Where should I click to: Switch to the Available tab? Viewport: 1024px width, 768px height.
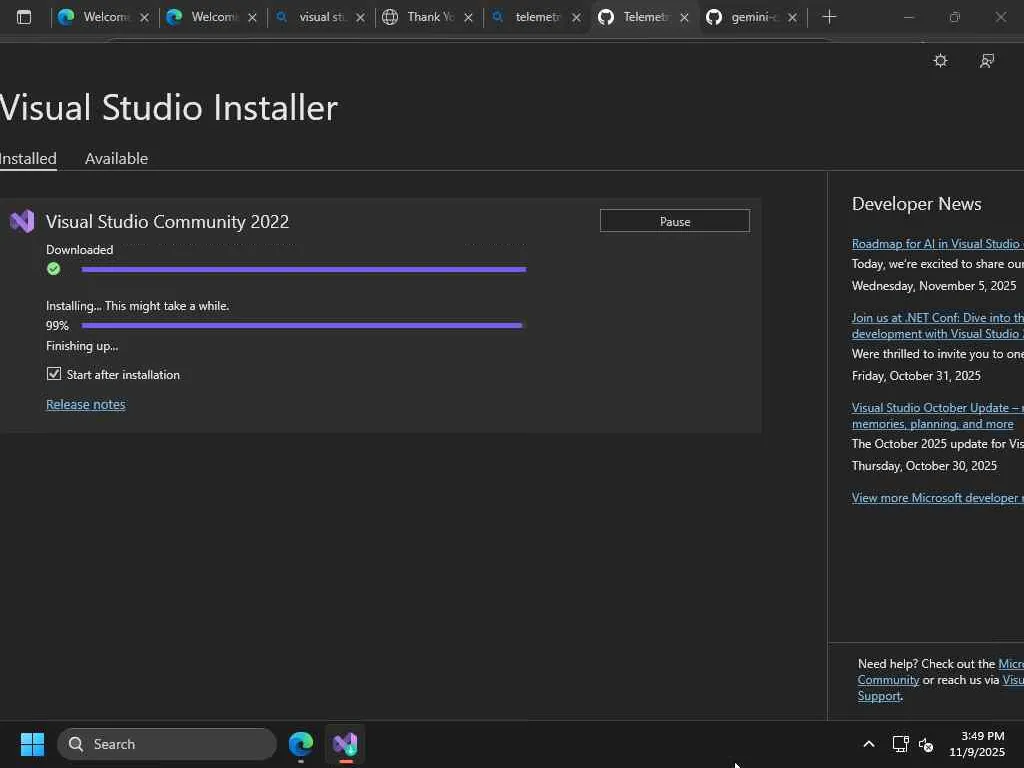(x=116, y=158)
